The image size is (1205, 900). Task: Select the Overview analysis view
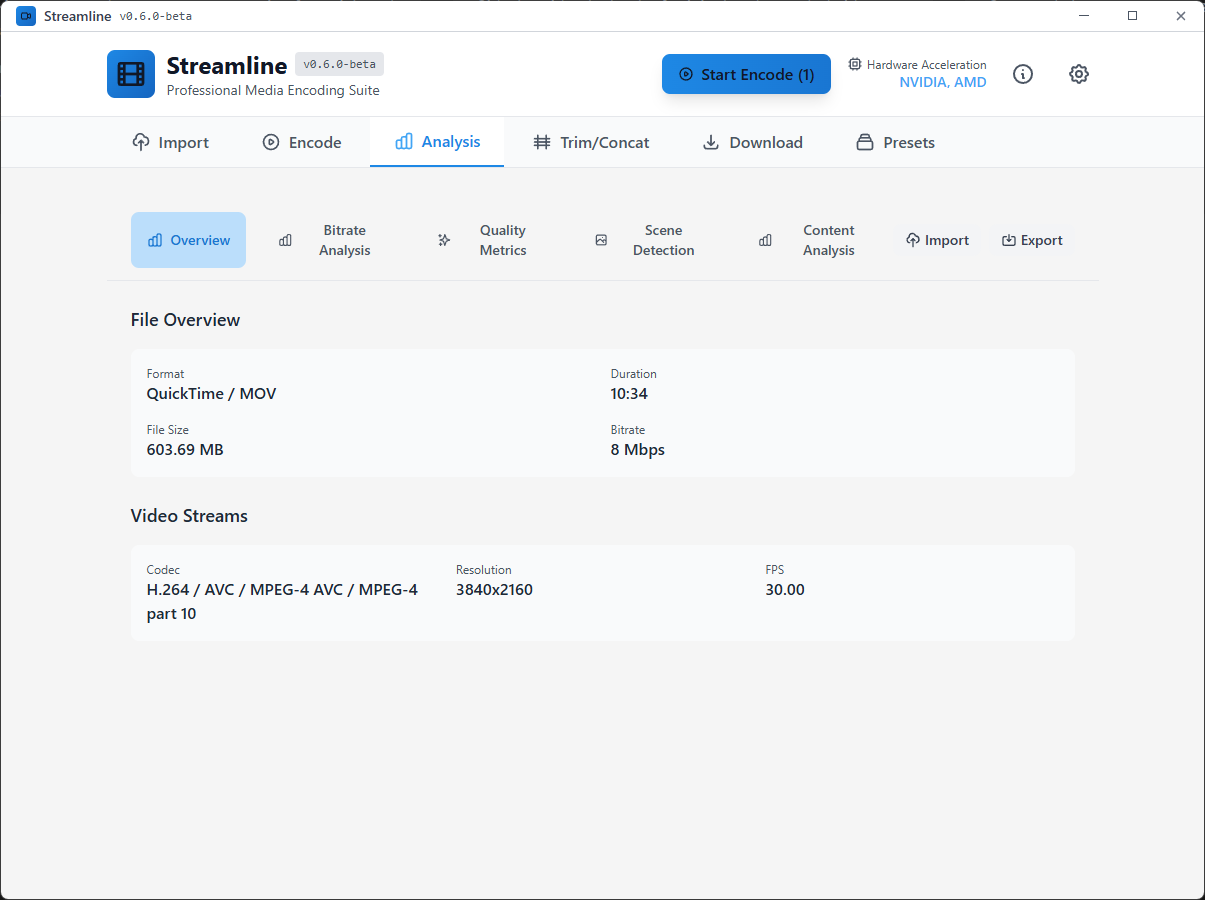[188, 240]
